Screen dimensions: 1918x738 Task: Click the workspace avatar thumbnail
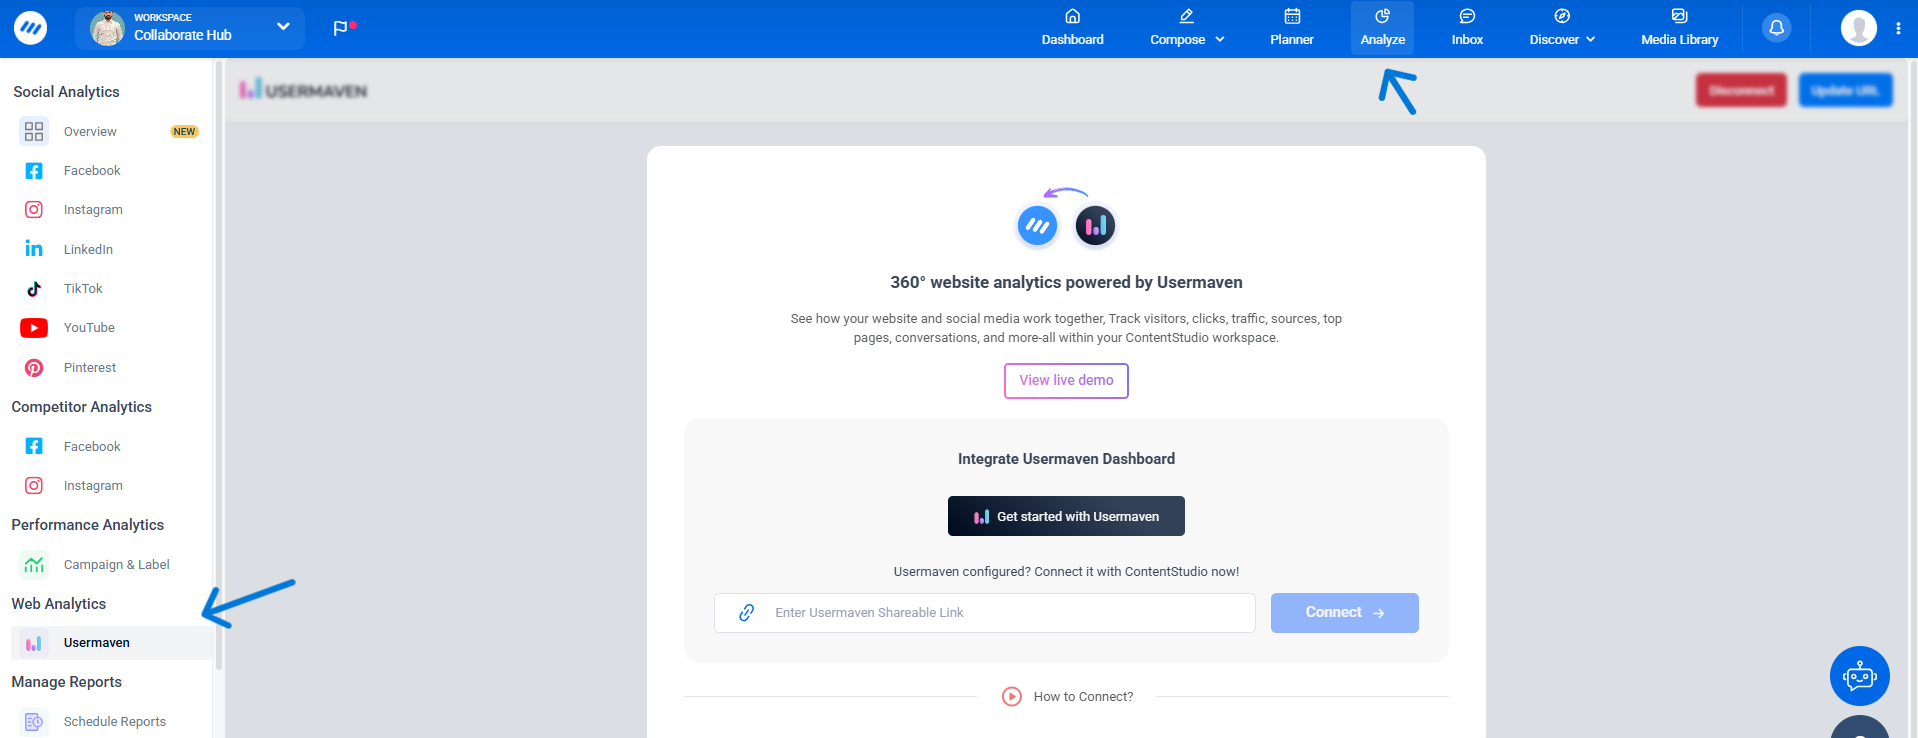(x=107, y=28)
